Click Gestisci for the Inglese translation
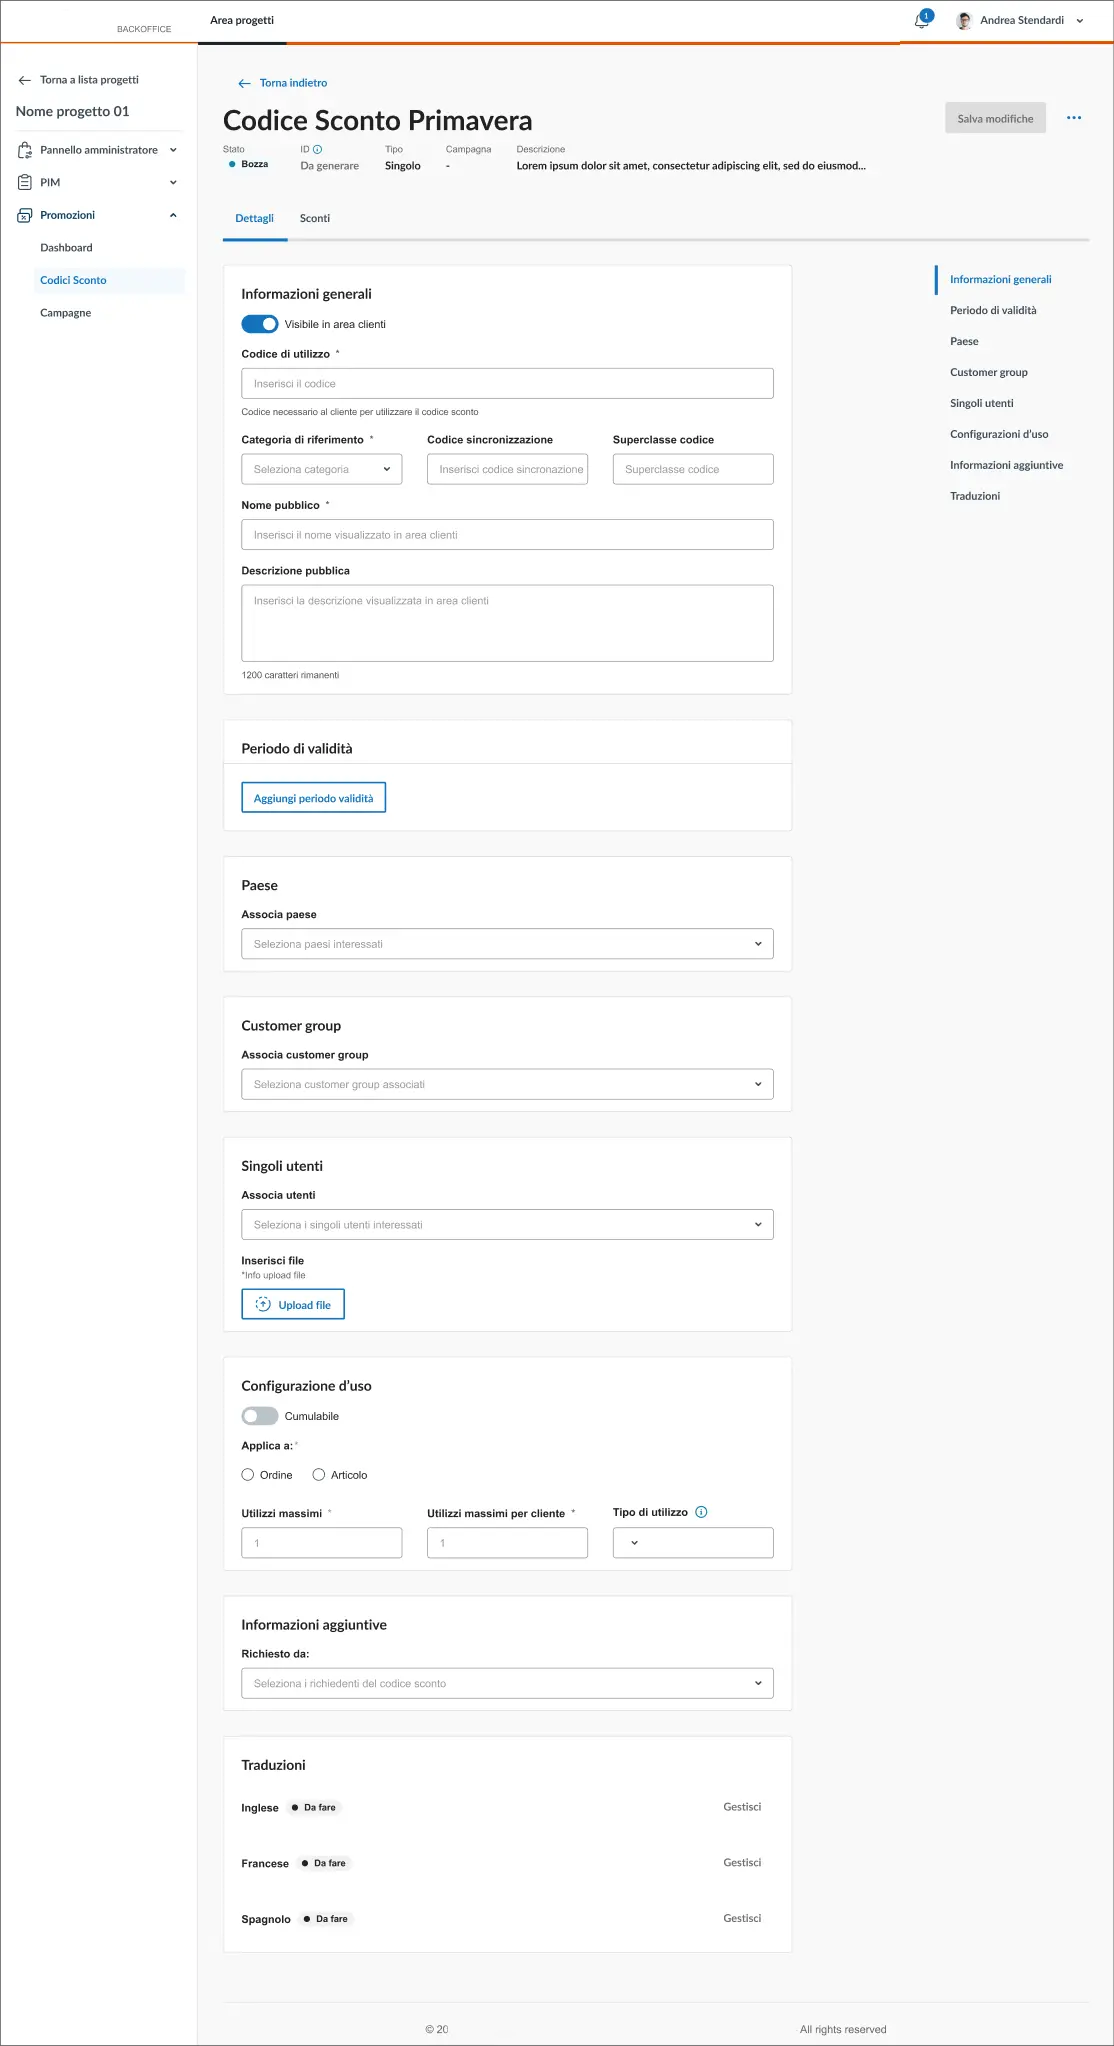The width and height of the screenshot is (1114, 2046). pyautogui.click(x=742, y=1807)
